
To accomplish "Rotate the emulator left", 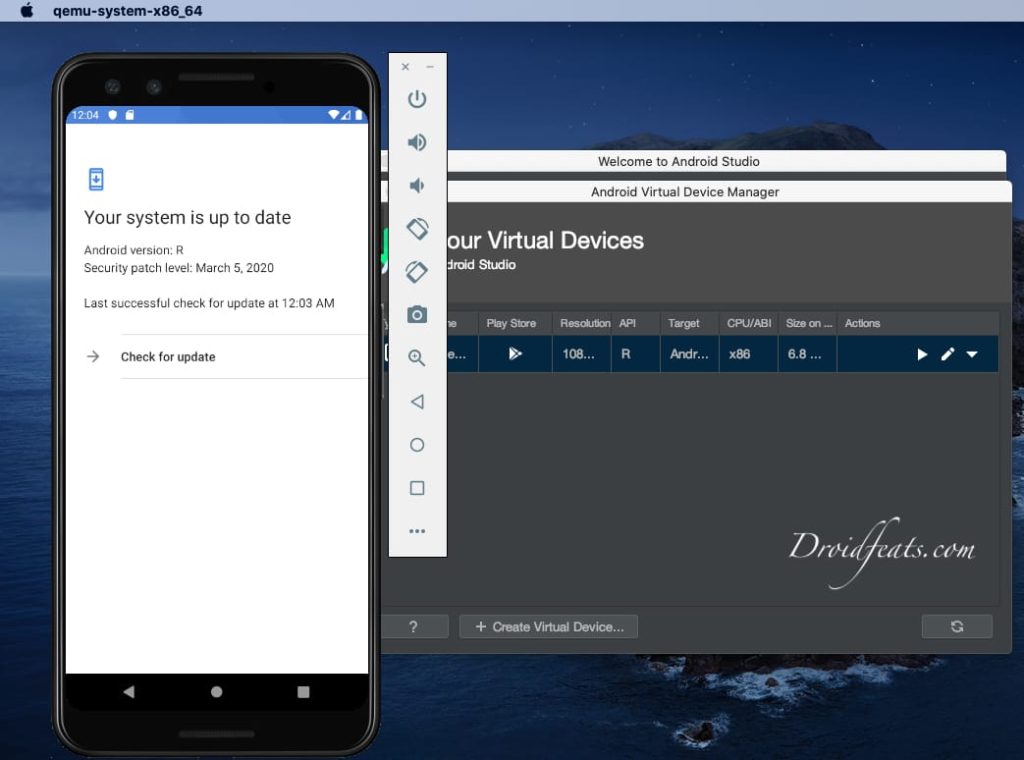I will pyautogui.click(x=417, y=229).
